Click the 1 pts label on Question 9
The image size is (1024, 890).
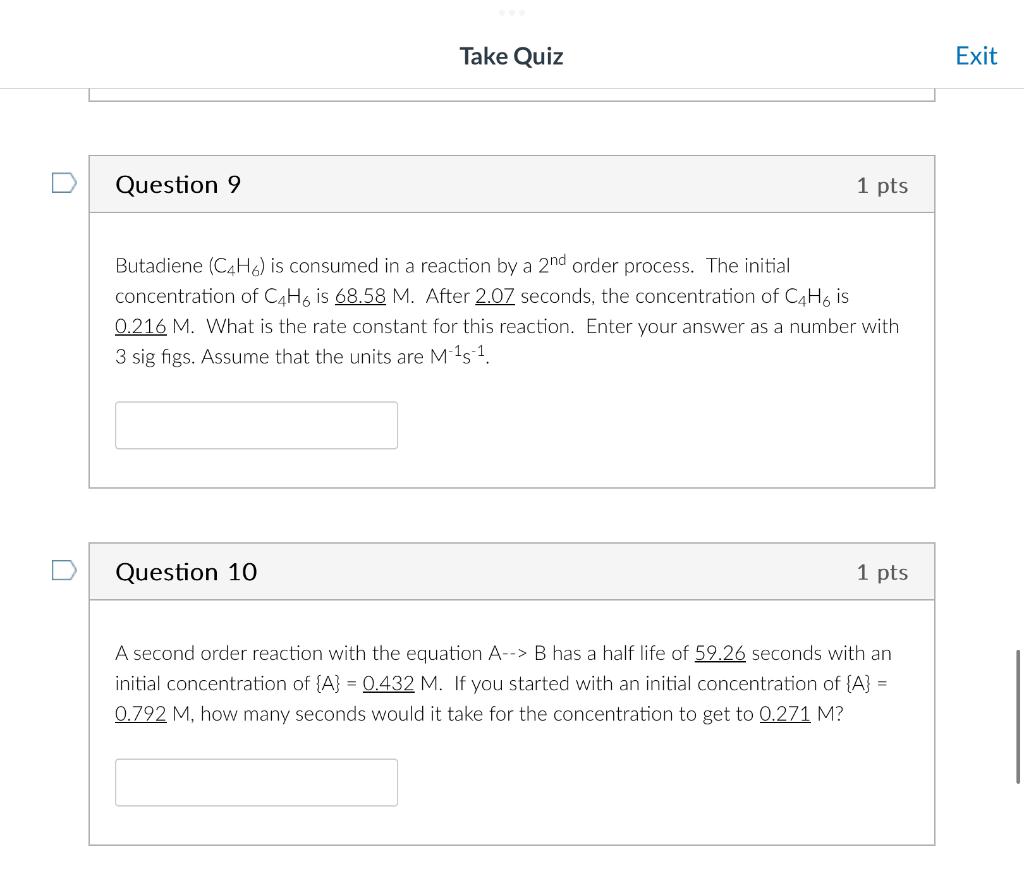(881, 185)
